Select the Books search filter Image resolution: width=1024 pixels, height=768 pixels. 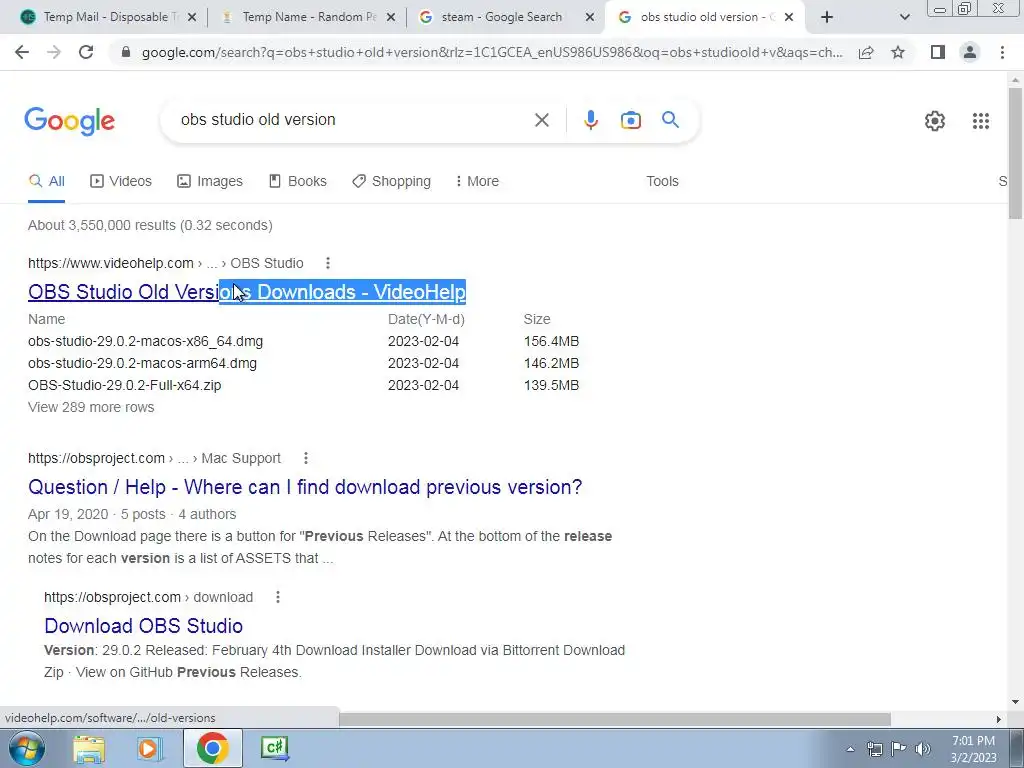(x=297, y=182)
